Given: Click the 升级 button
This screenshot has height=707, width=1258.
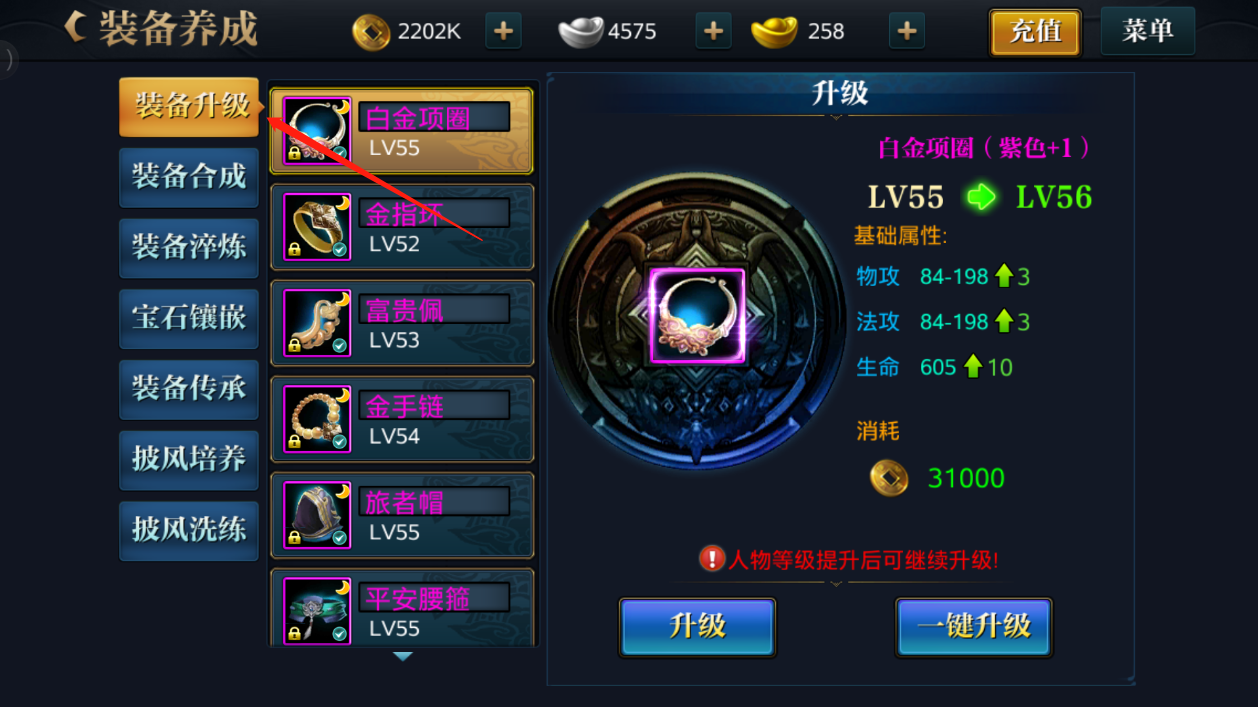Looking at the screenshot, I should [698, 627].
